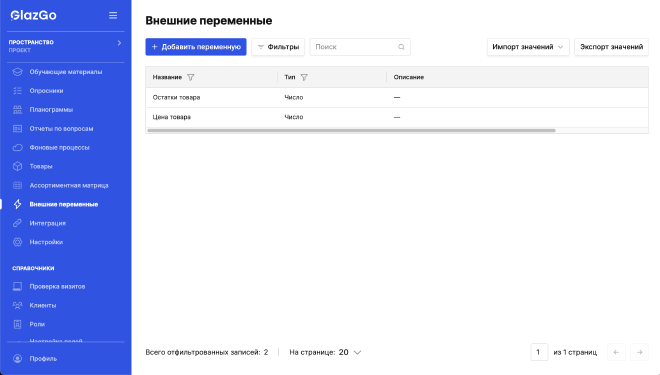Click the Проверка визитов laptop icon
This screenshot has width=660, height=375.
click(17, 287)
